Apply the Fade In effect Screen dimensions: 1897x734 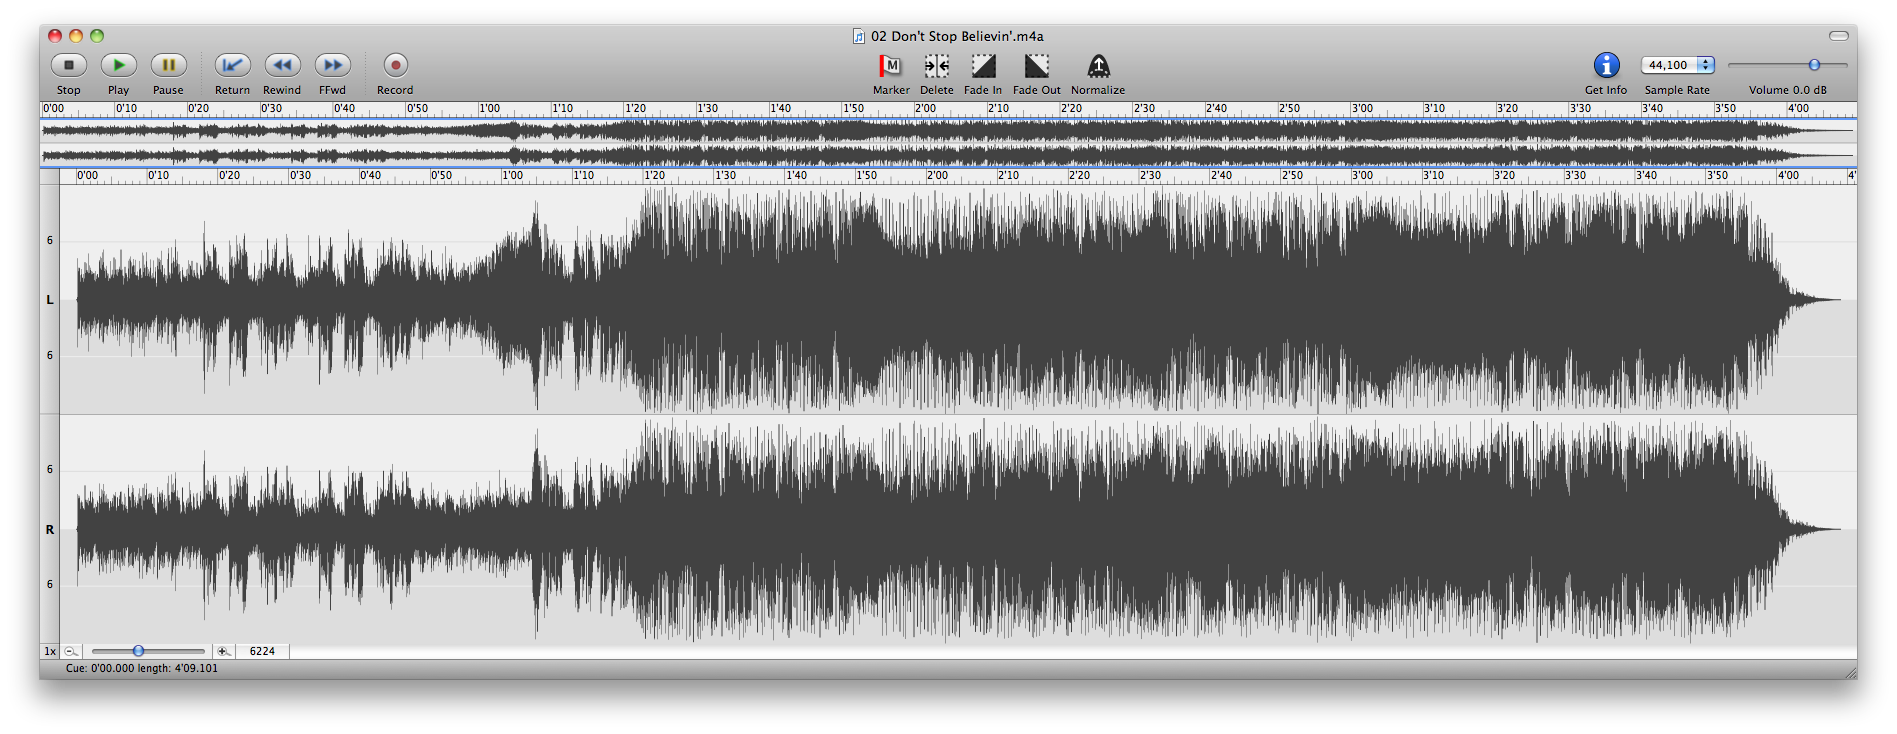click(984, 66)
